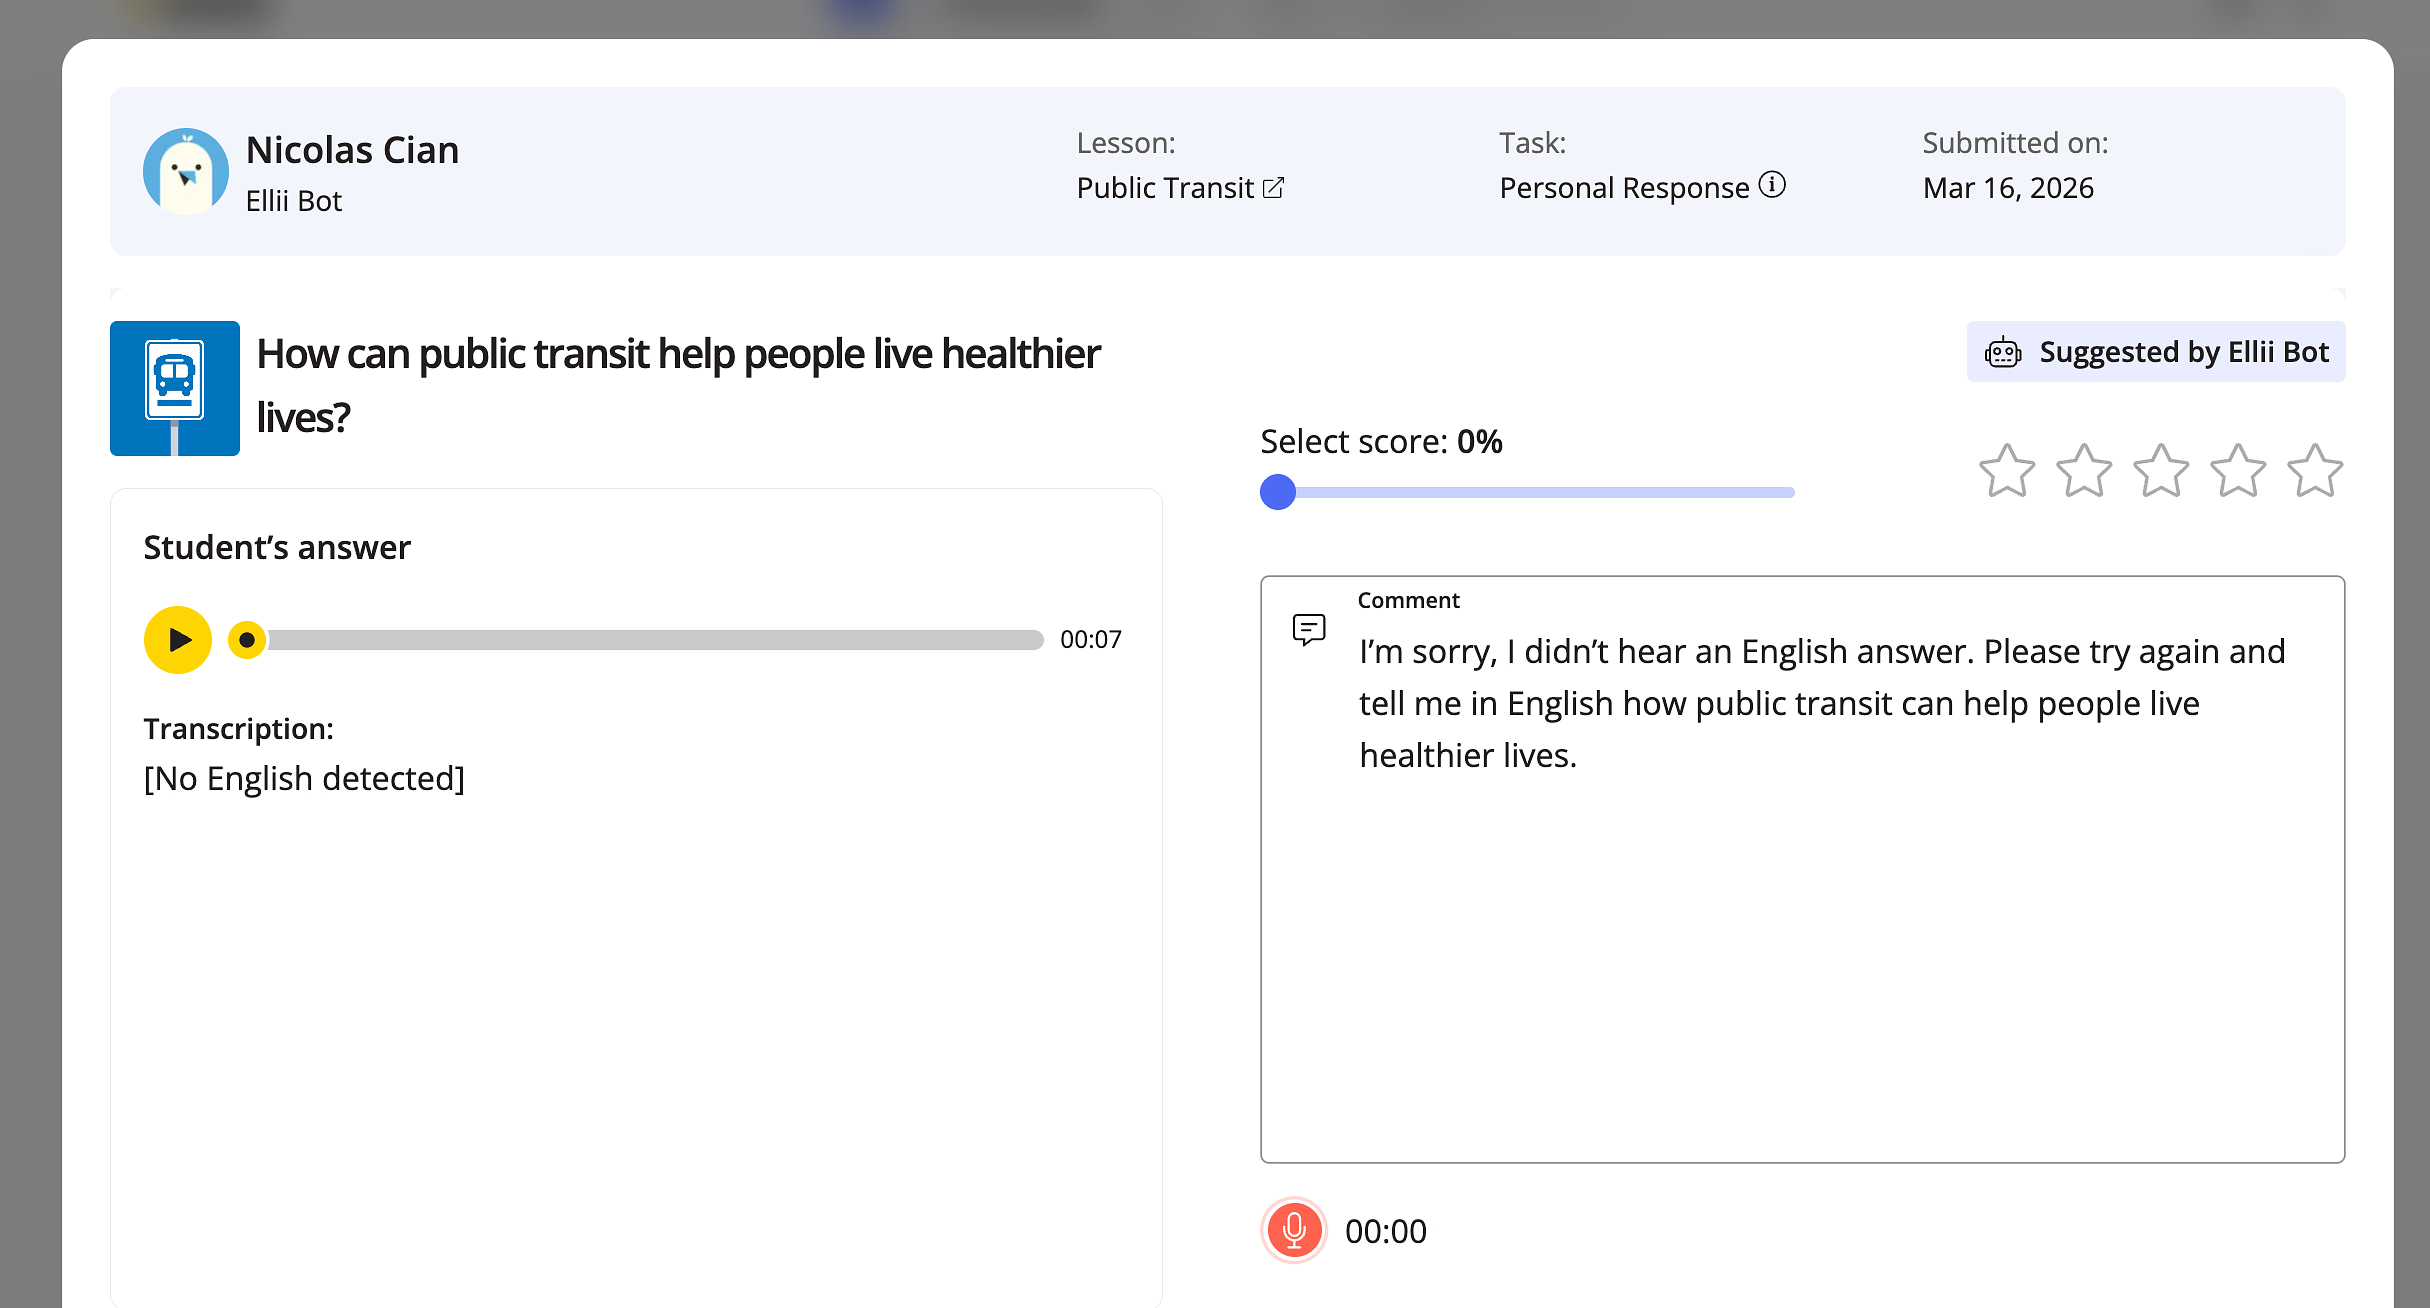
Task: Click the yellow play button for student audio
Action: (177, 639)
